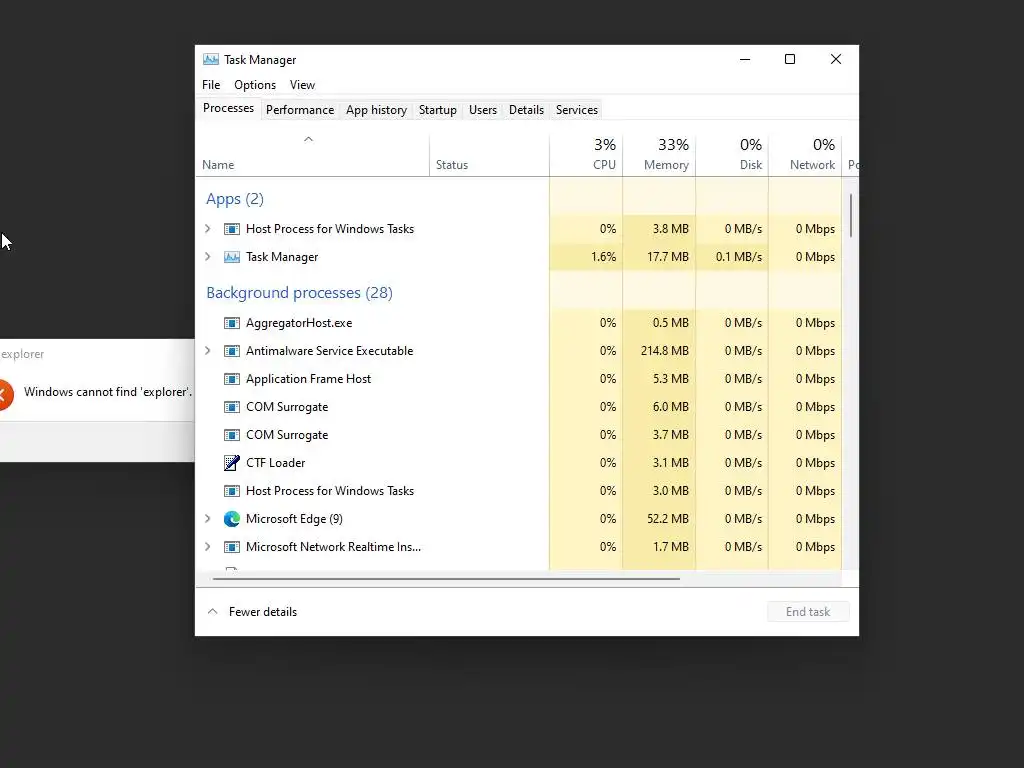The width and height of the screenshot is (1024, 768).
Task: Click the Background processes (28) heading
Action: pyautogui.click(x=300, y=293)
